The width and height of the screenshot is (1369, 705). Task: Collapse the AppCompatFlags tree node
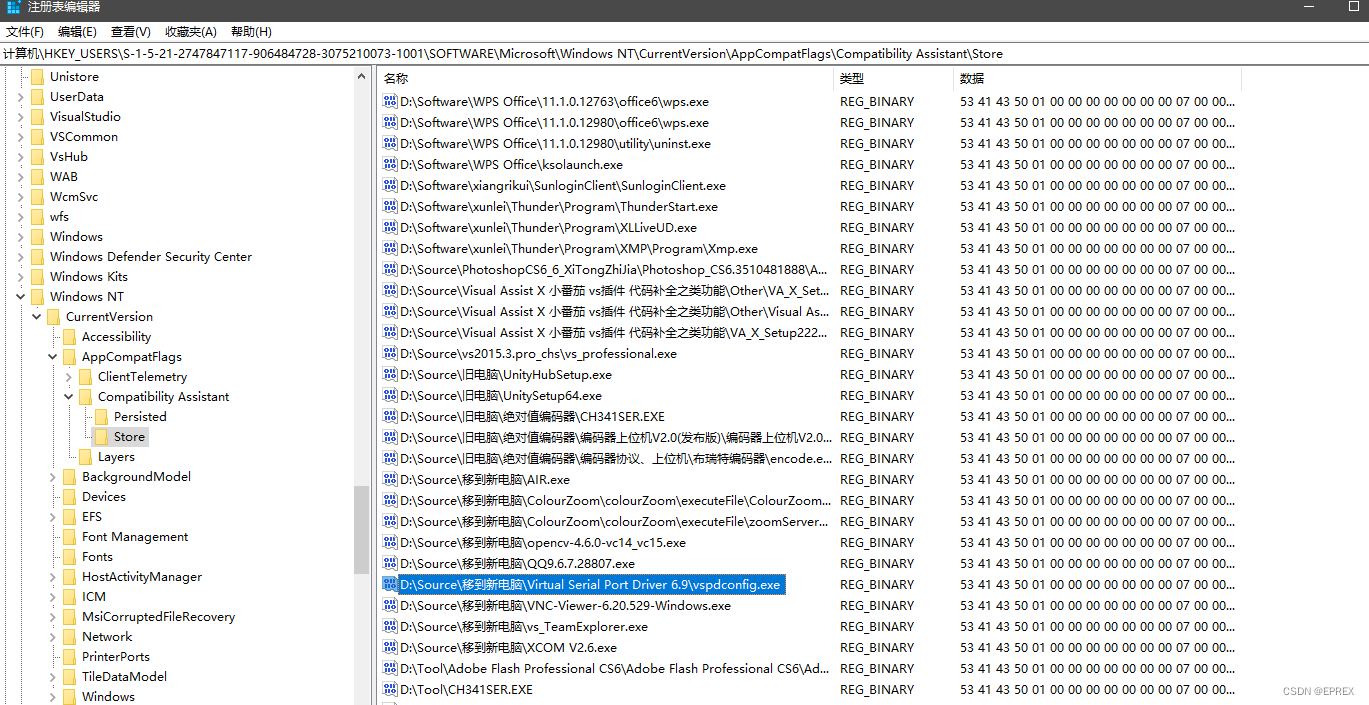coord(53,357)
